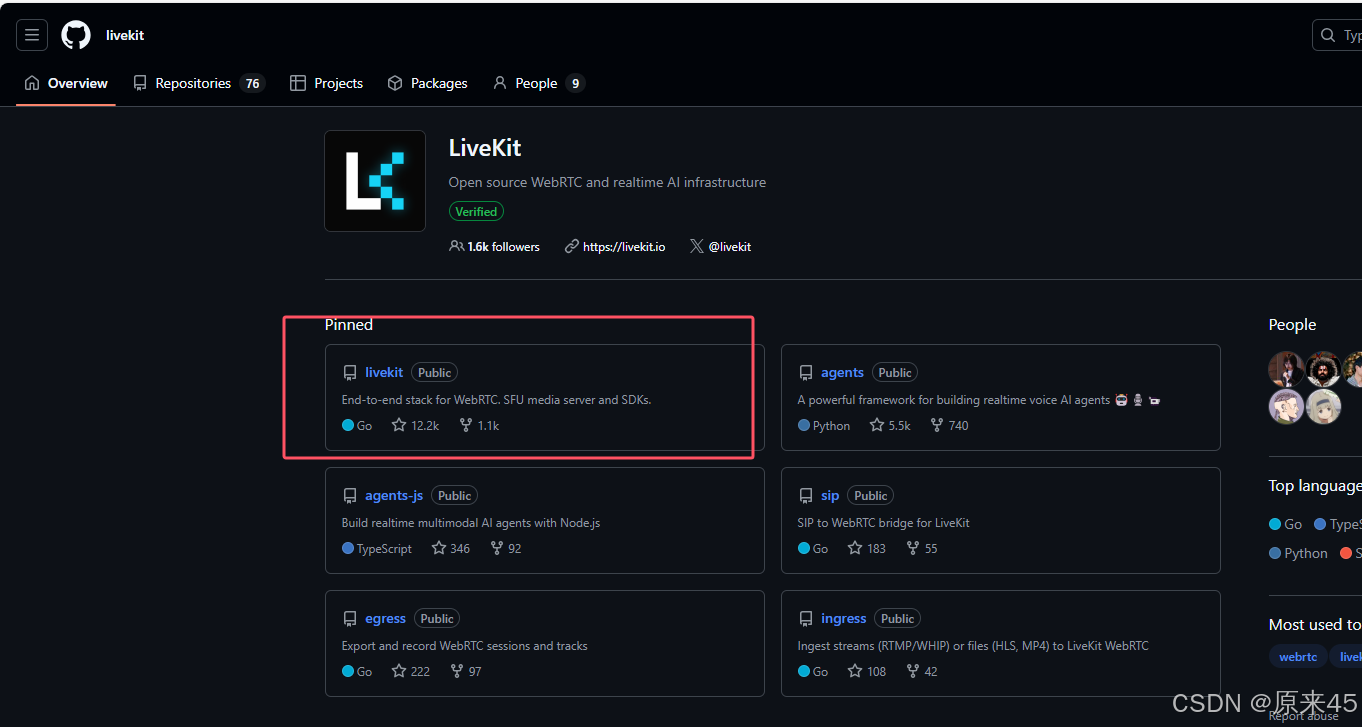Go to the GitHub homepage logo

(76, 35)
